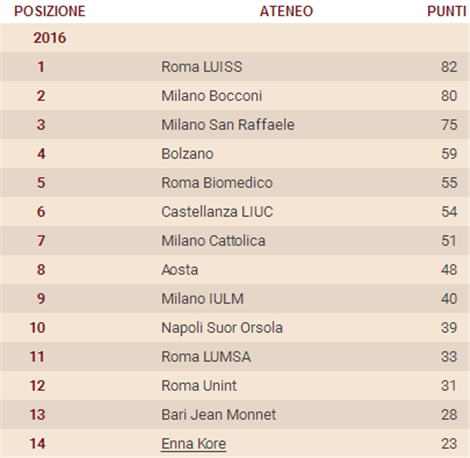
Task: Select the Aosta university name
Action: pos(180,270)
